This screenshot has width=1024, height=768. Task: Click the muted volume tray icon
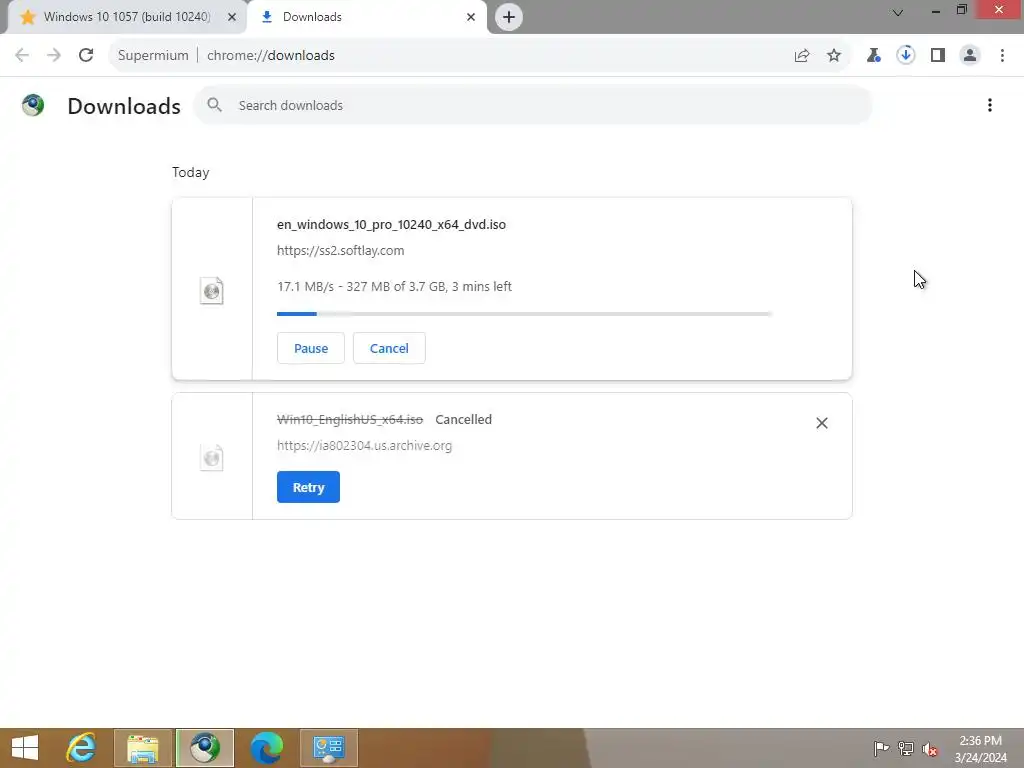(930, 748)
